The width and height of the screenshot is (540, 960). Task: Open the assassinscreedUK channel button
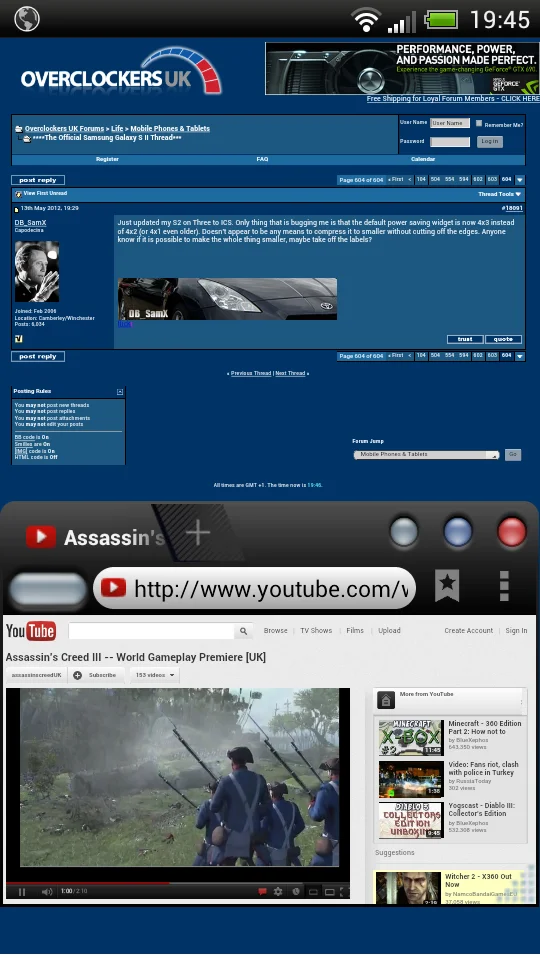pos(36,675)
